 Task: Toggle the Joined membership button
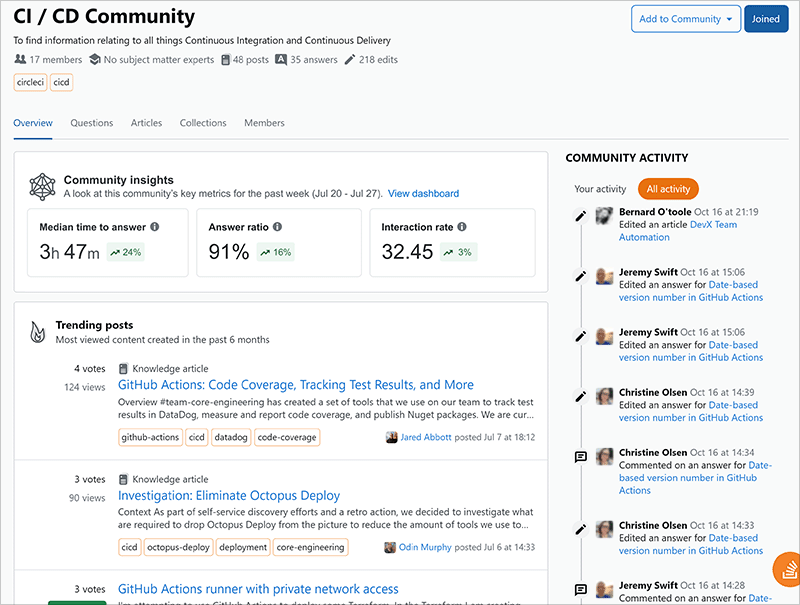coord(766,19)
